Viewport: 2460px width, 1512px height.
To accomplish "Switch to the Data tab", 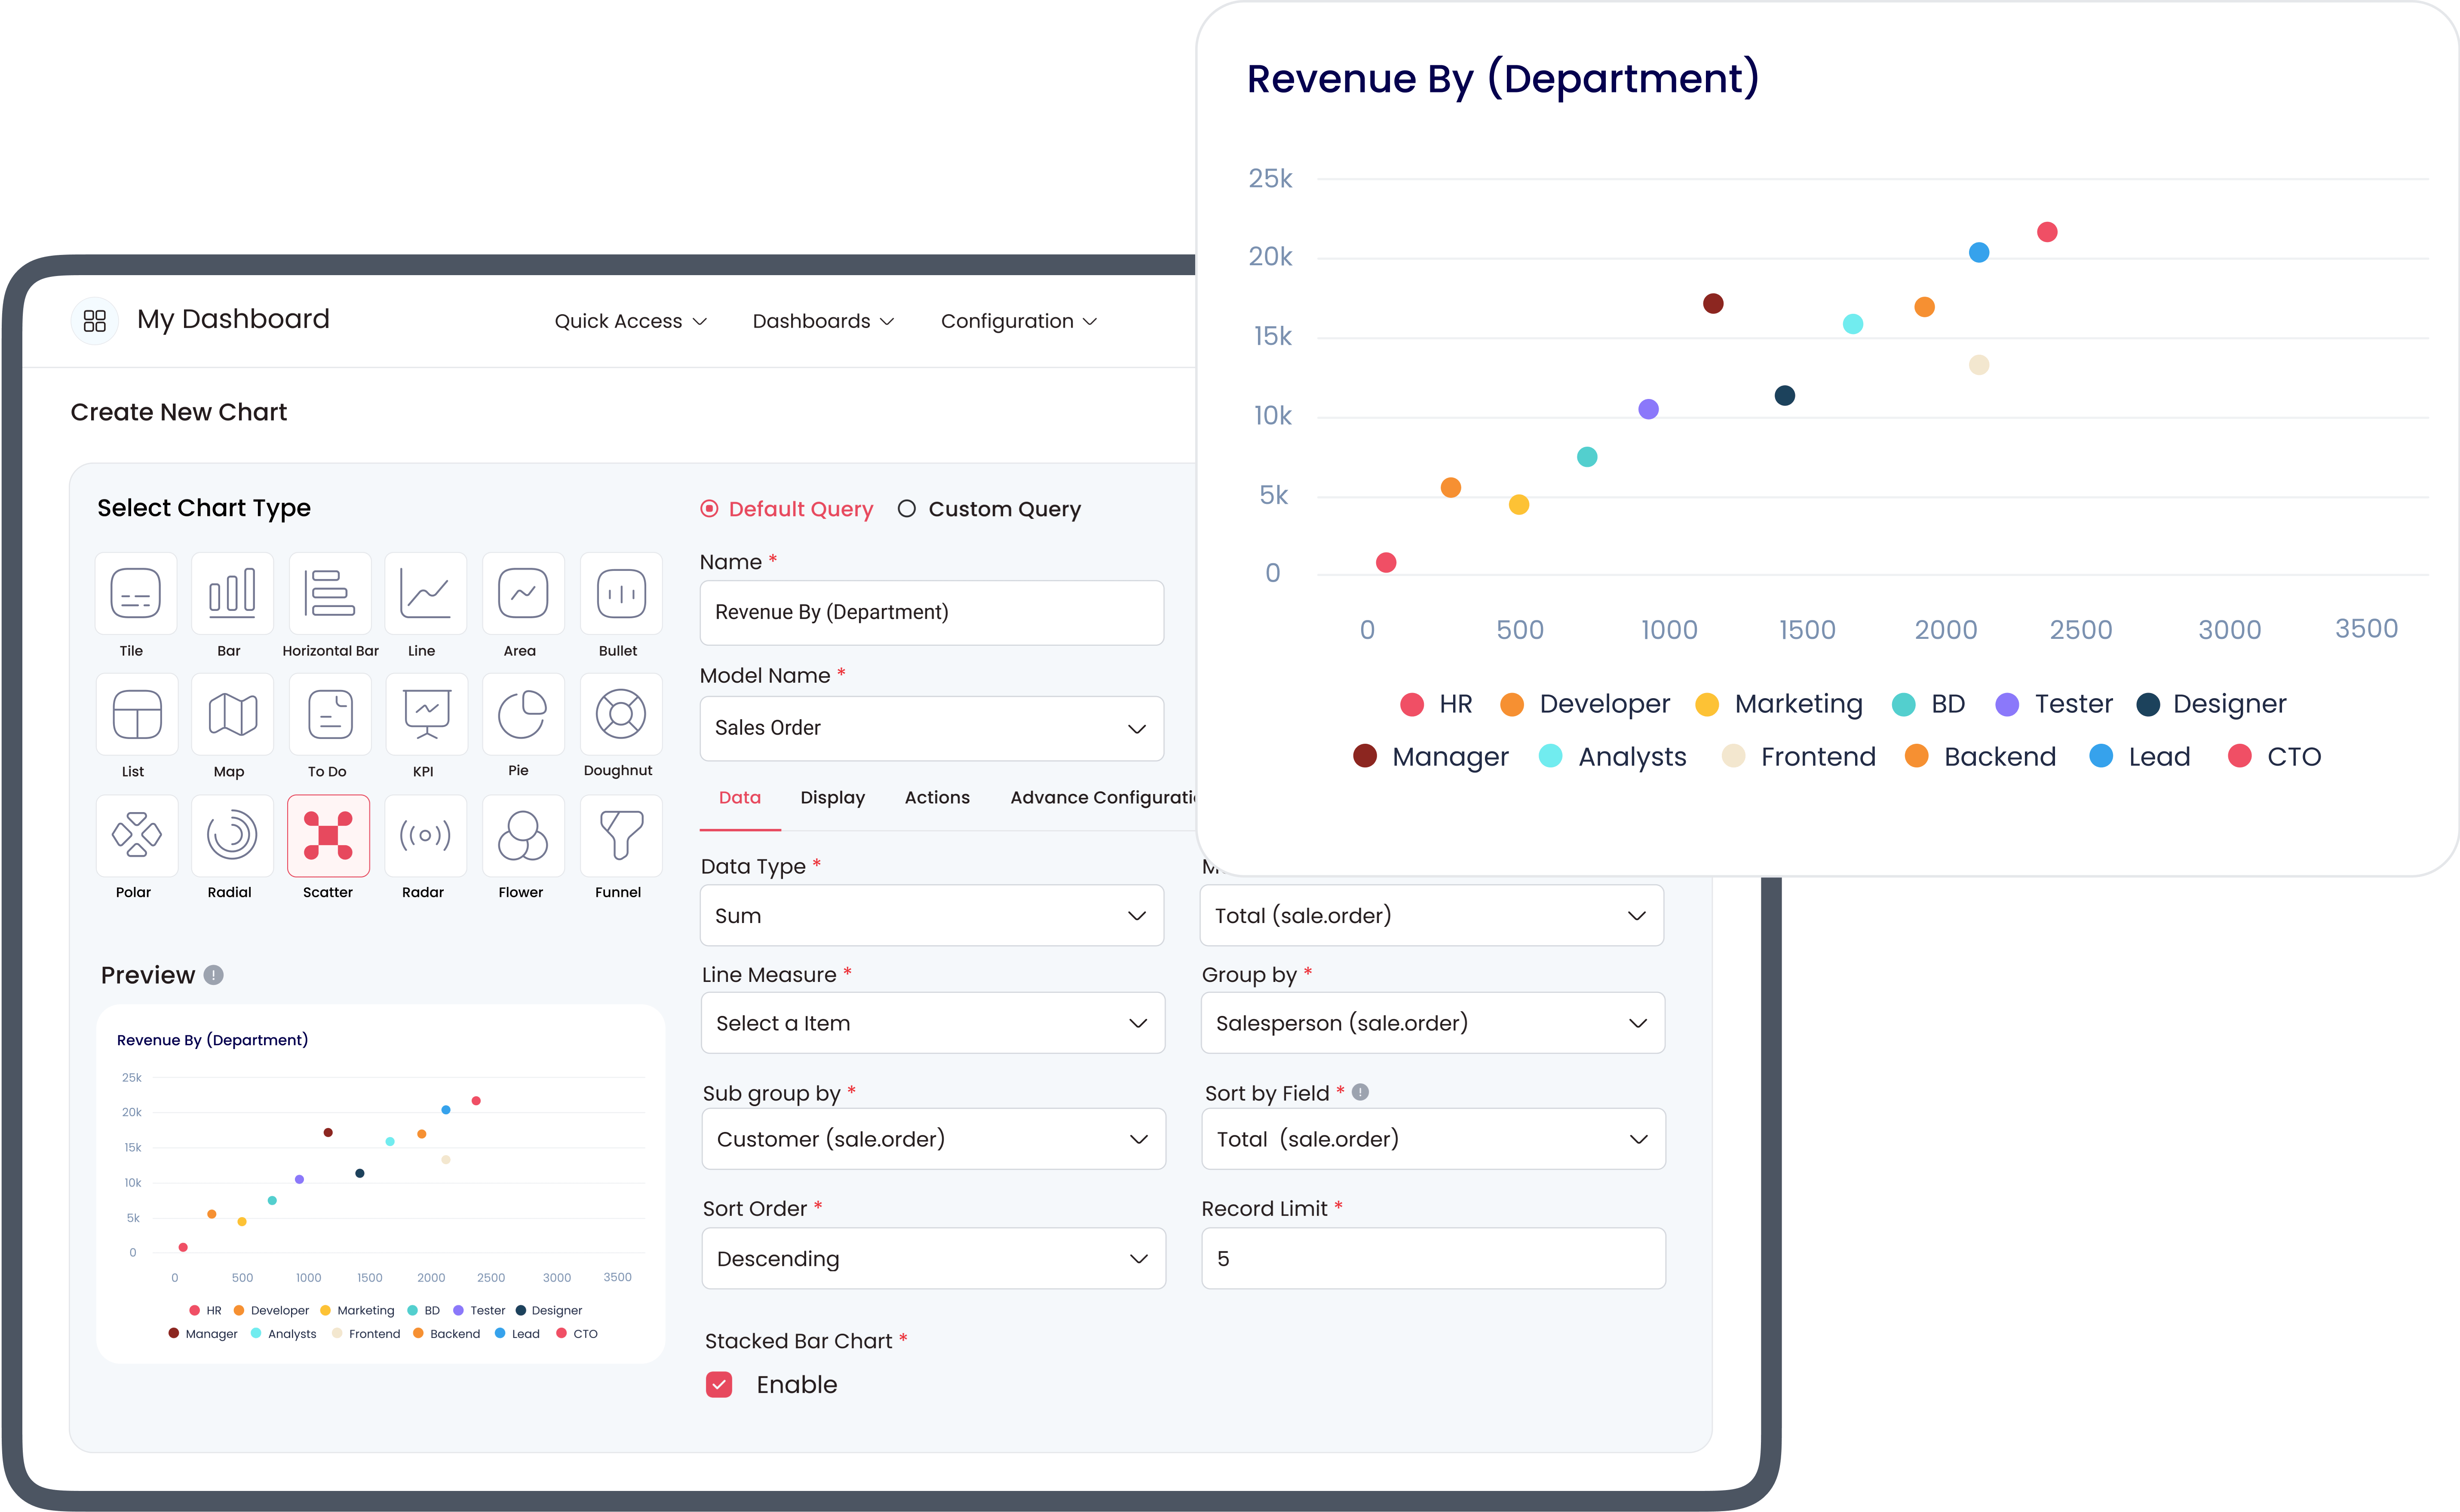I will (739, 797).
